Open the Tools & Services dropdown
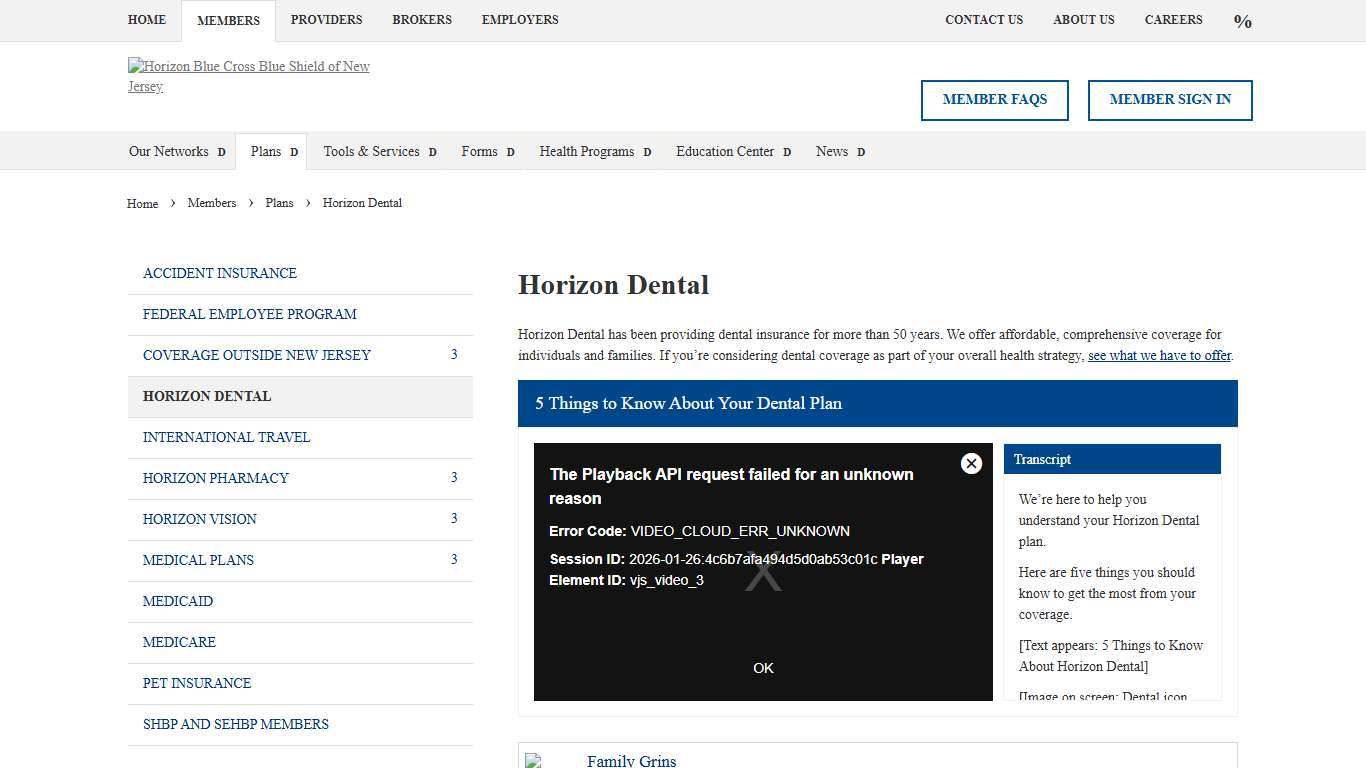Viewport: 1366px width, 768px height. [432, 152]
